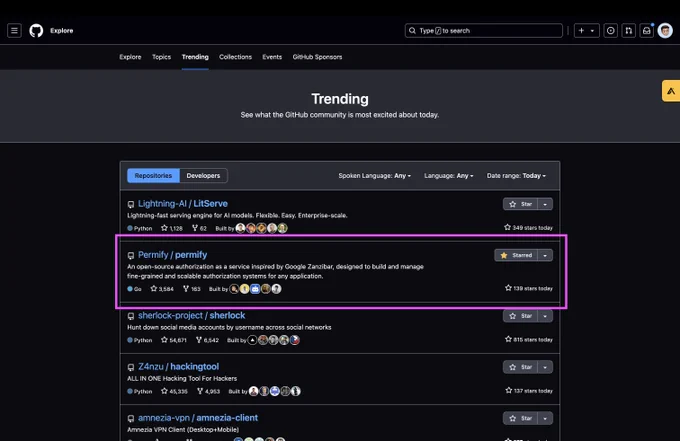Open the Permify / permify repository link
Viewport: 680px width, 441px height.
[173, 255]
